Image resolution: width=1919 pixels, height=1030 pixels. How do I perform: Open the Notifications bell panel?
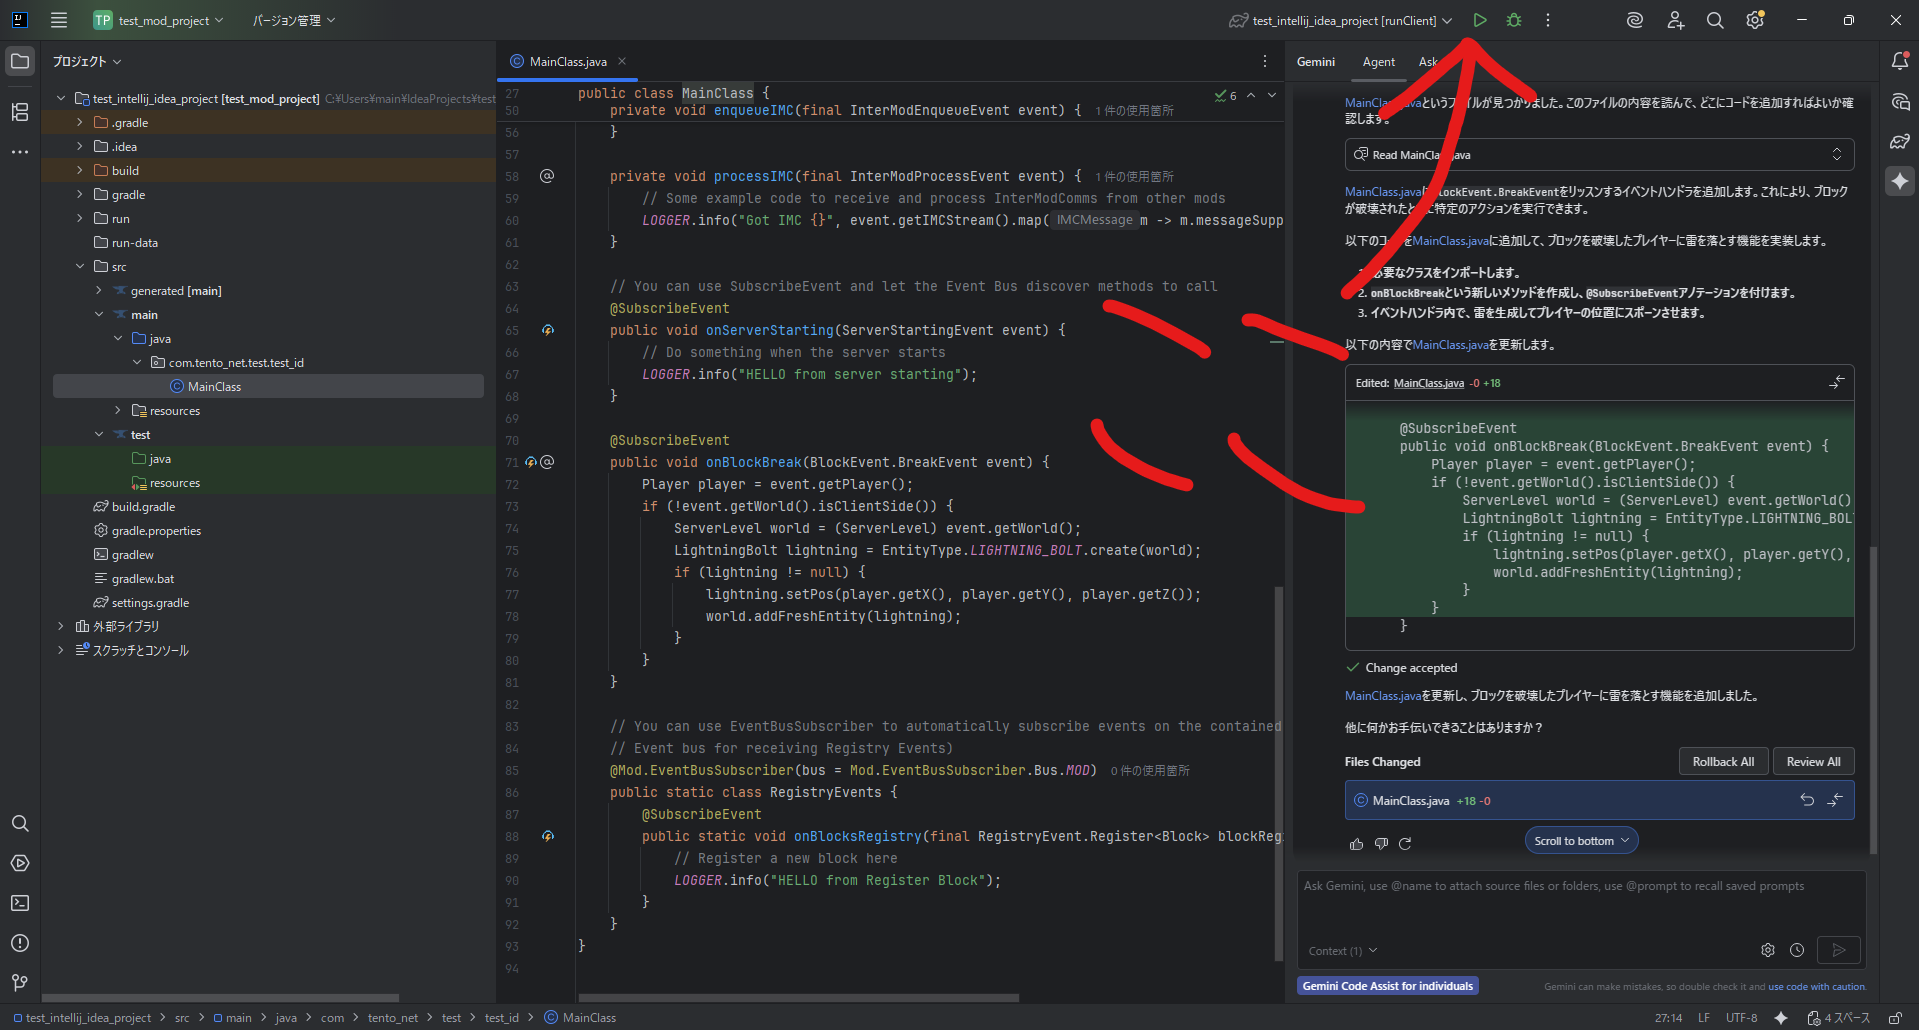[1900, 61]
